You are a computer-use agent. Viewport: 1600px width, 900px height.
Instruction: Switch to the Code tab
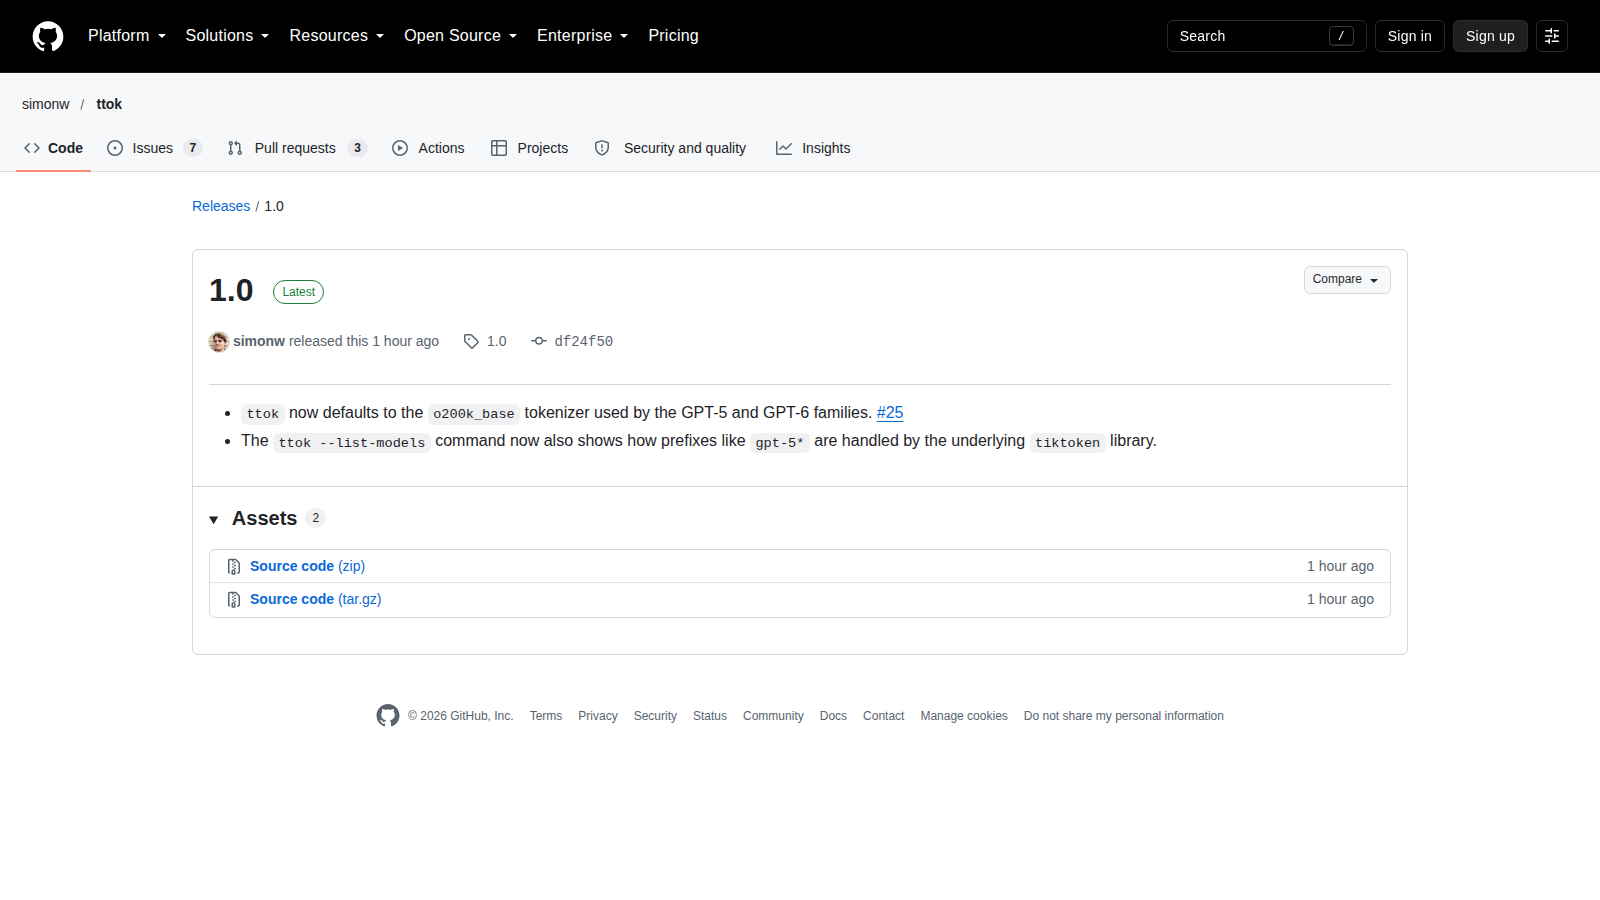[x=53, y=148]
